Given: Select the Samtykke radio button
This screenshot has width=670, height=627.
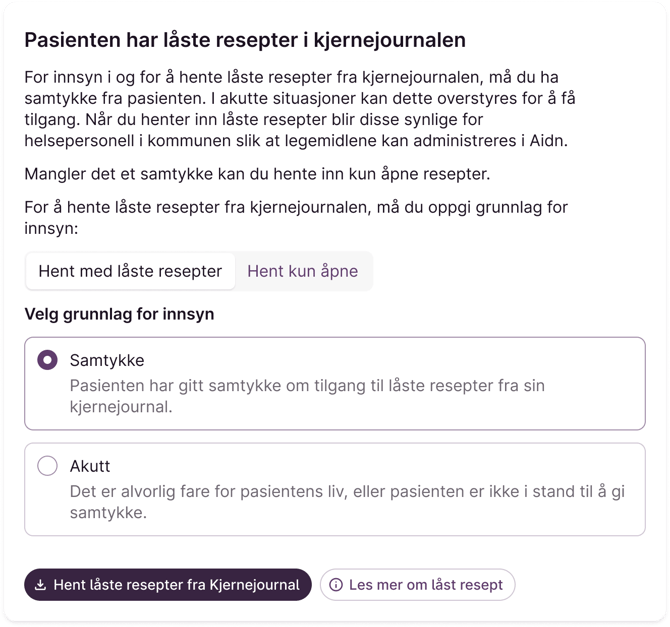Looking at the screenshot, I should 47,360.
